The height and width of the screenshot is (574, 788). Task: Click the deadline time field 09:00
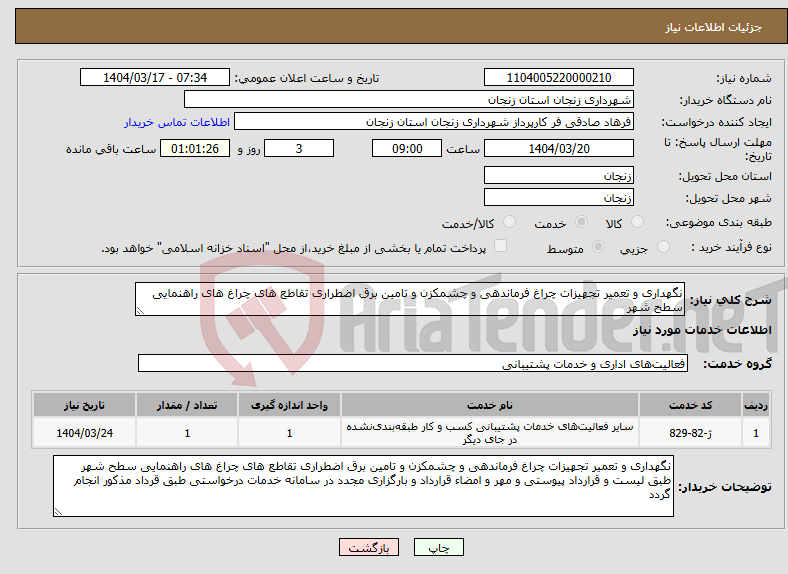coord(407,149)
